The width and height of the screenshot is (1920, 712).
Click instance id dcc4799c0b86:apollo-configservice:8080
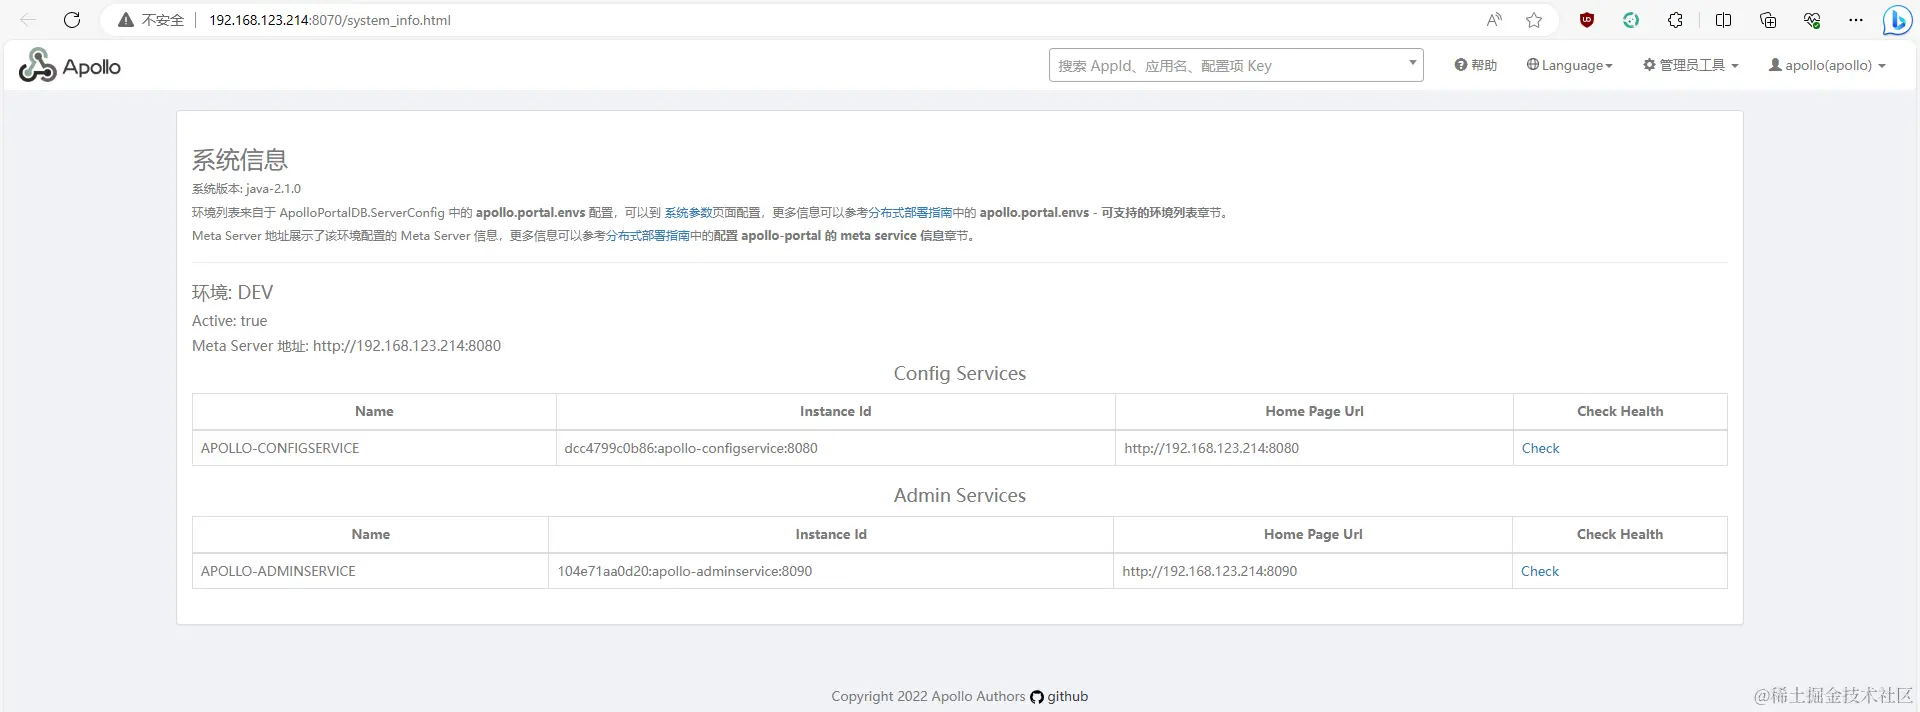(x=691, y=448)
